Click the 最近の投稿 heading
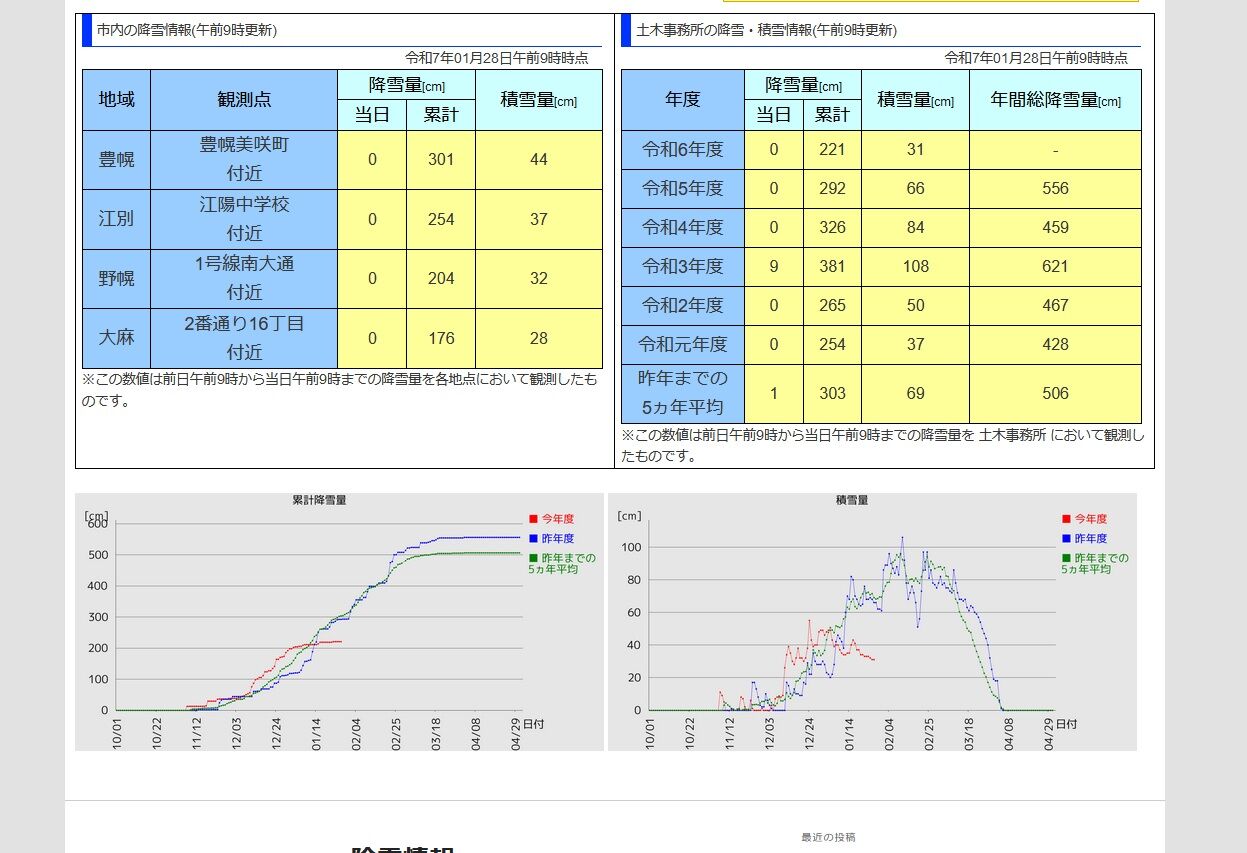This screenshot has height=853, width=1247. click(x=828, y=837)
